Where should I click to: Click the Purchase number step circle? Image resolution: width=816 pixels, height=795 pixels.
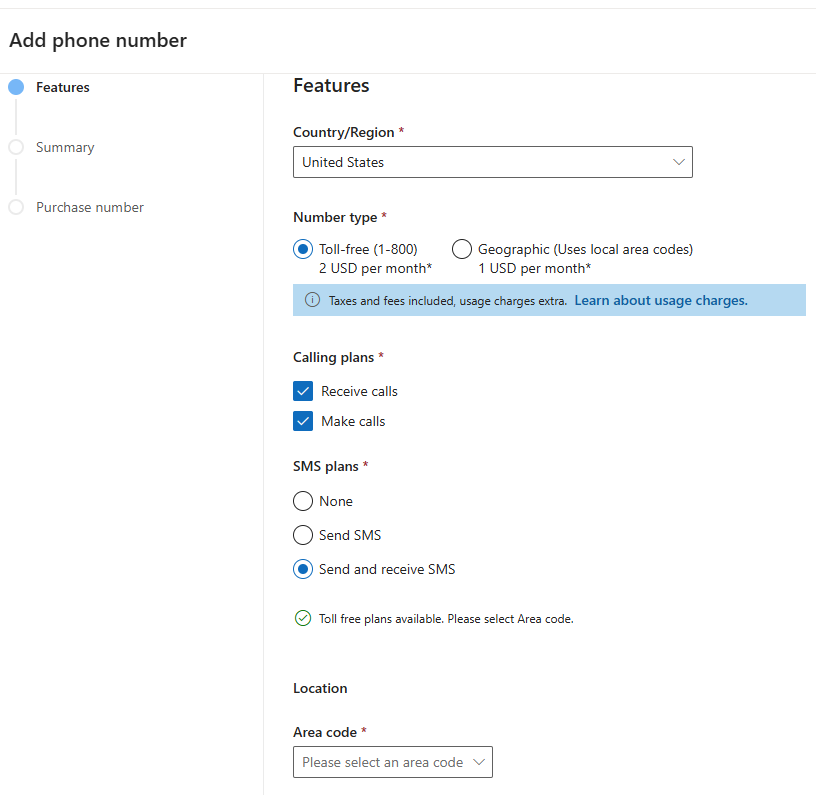coord(16,207)
